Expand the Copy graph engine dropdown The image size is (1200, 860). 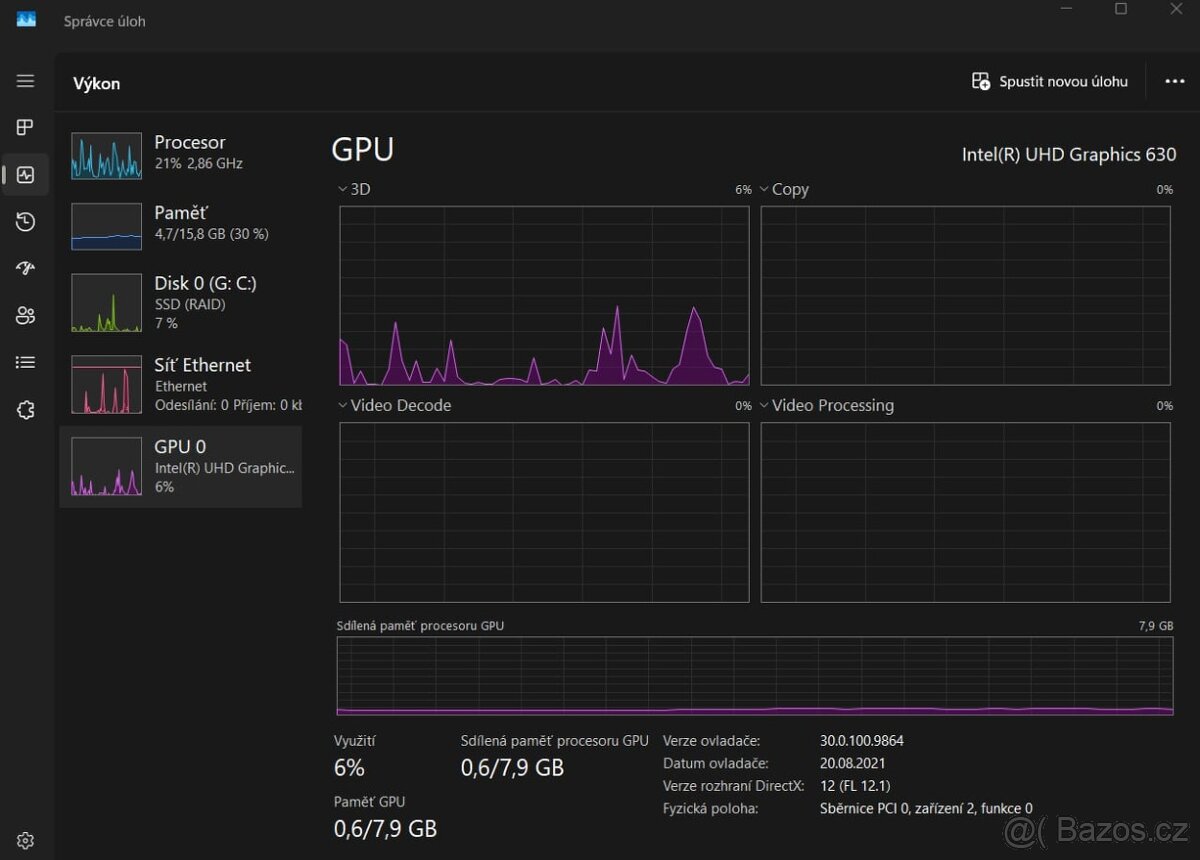pyautogui.click(x=785, y=189)
